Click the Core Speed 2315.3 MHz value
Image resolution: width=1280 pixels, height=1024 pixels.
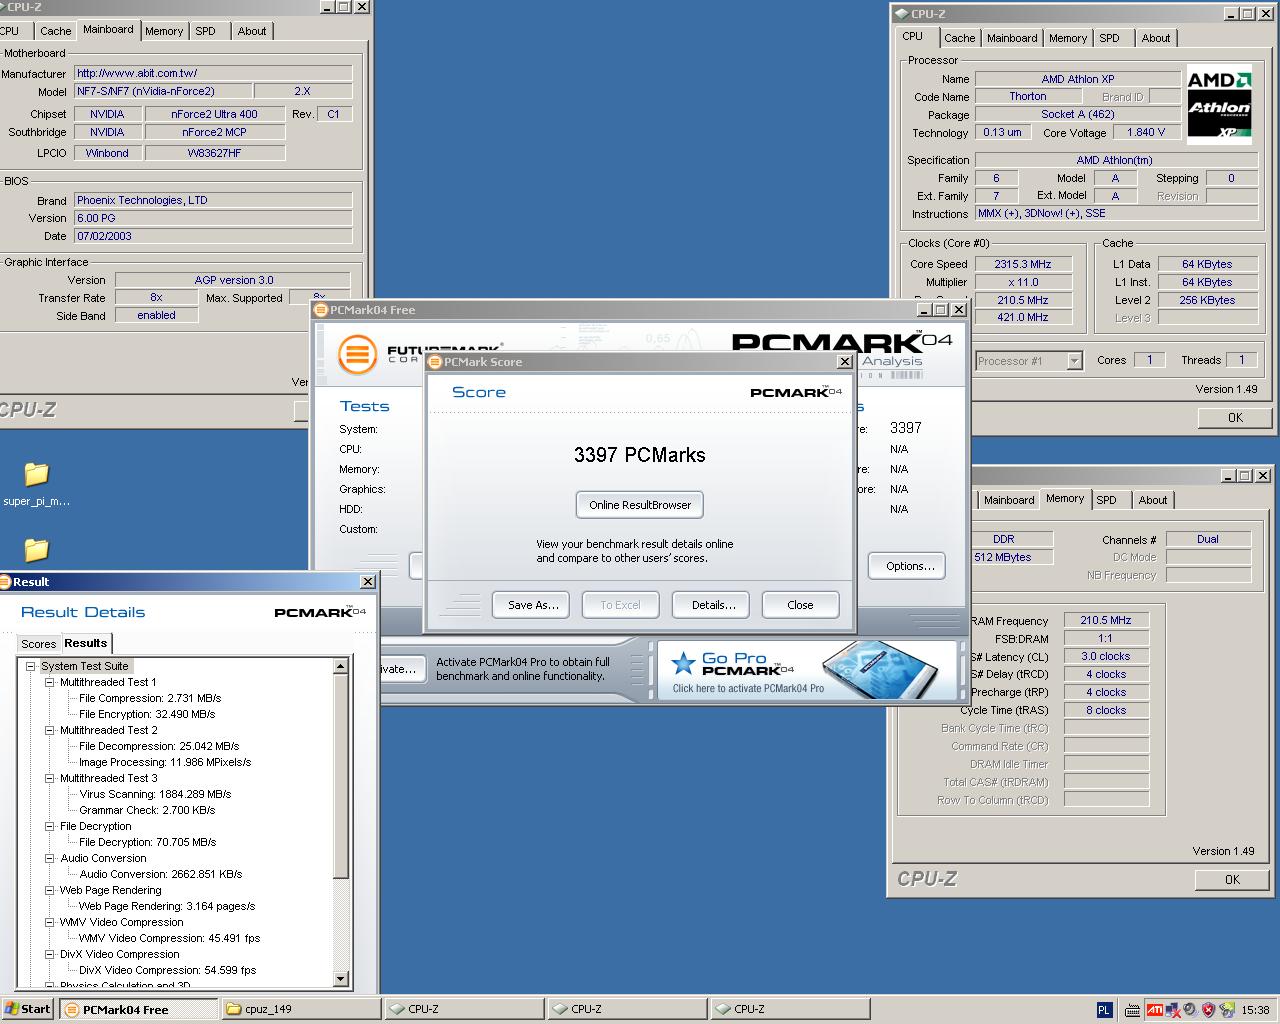pyautogui.click(x=1022, y=264)
